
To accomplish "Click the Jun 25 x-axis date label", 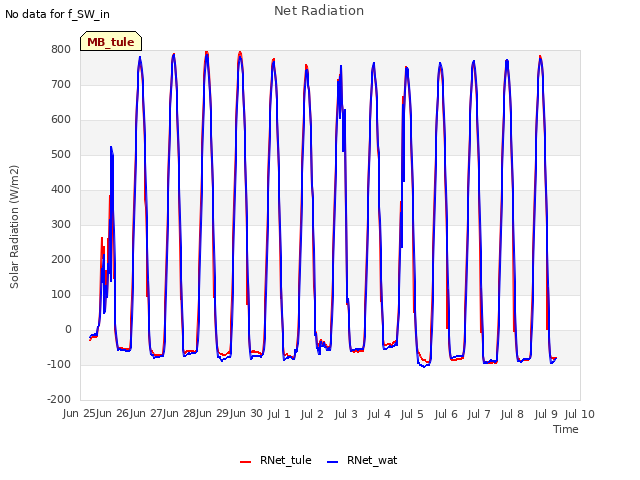I will coord(80,414).
